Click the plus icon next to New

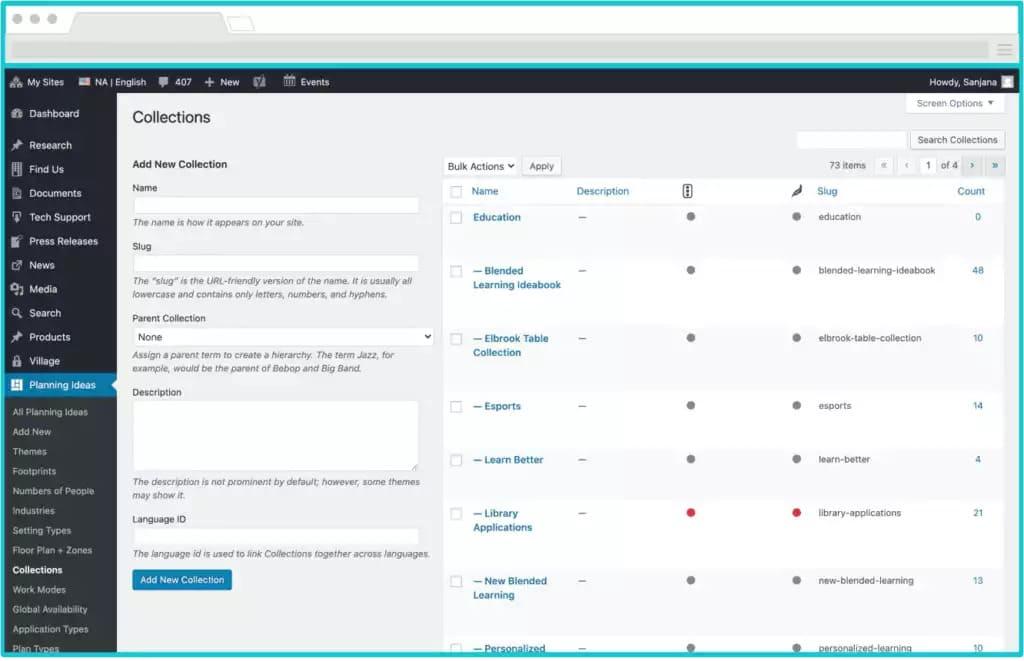pyautogui.click(x=209, y=82)
